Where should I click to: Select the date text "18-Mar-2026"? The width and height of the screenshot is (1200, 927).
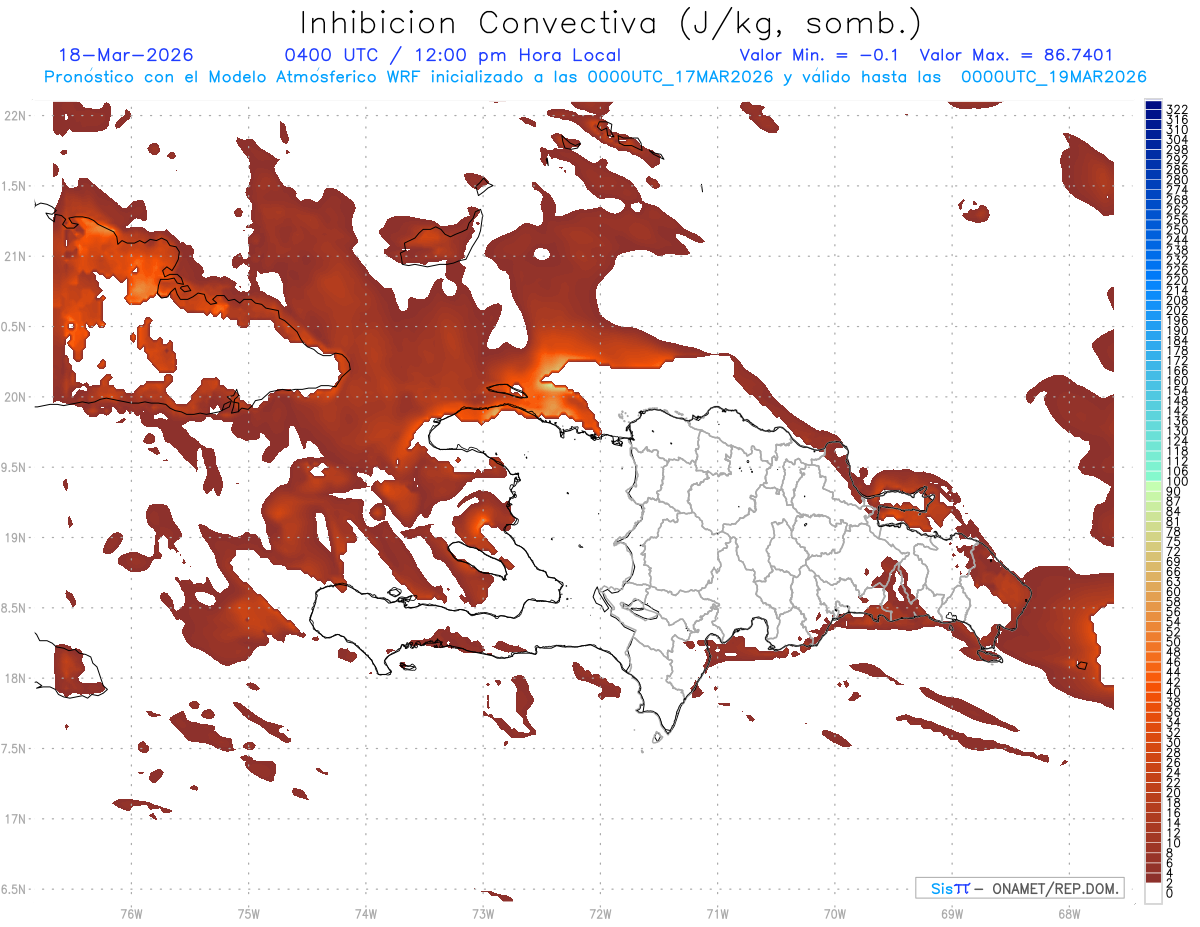(x=126, y=55)
